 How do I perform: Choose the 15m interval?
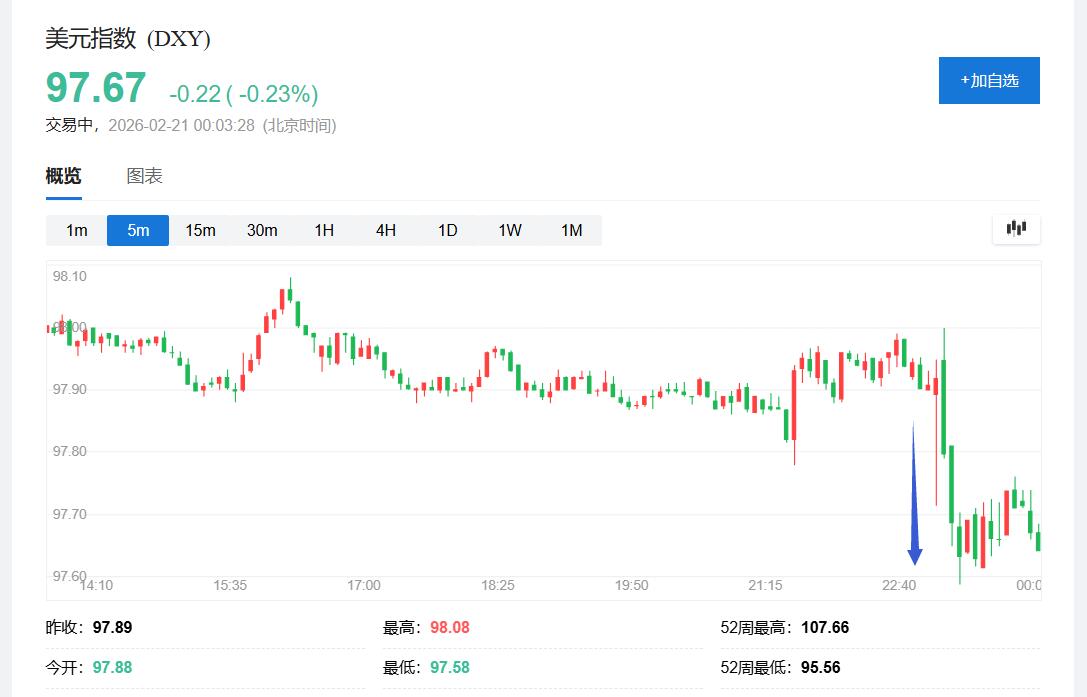[200, 230]
